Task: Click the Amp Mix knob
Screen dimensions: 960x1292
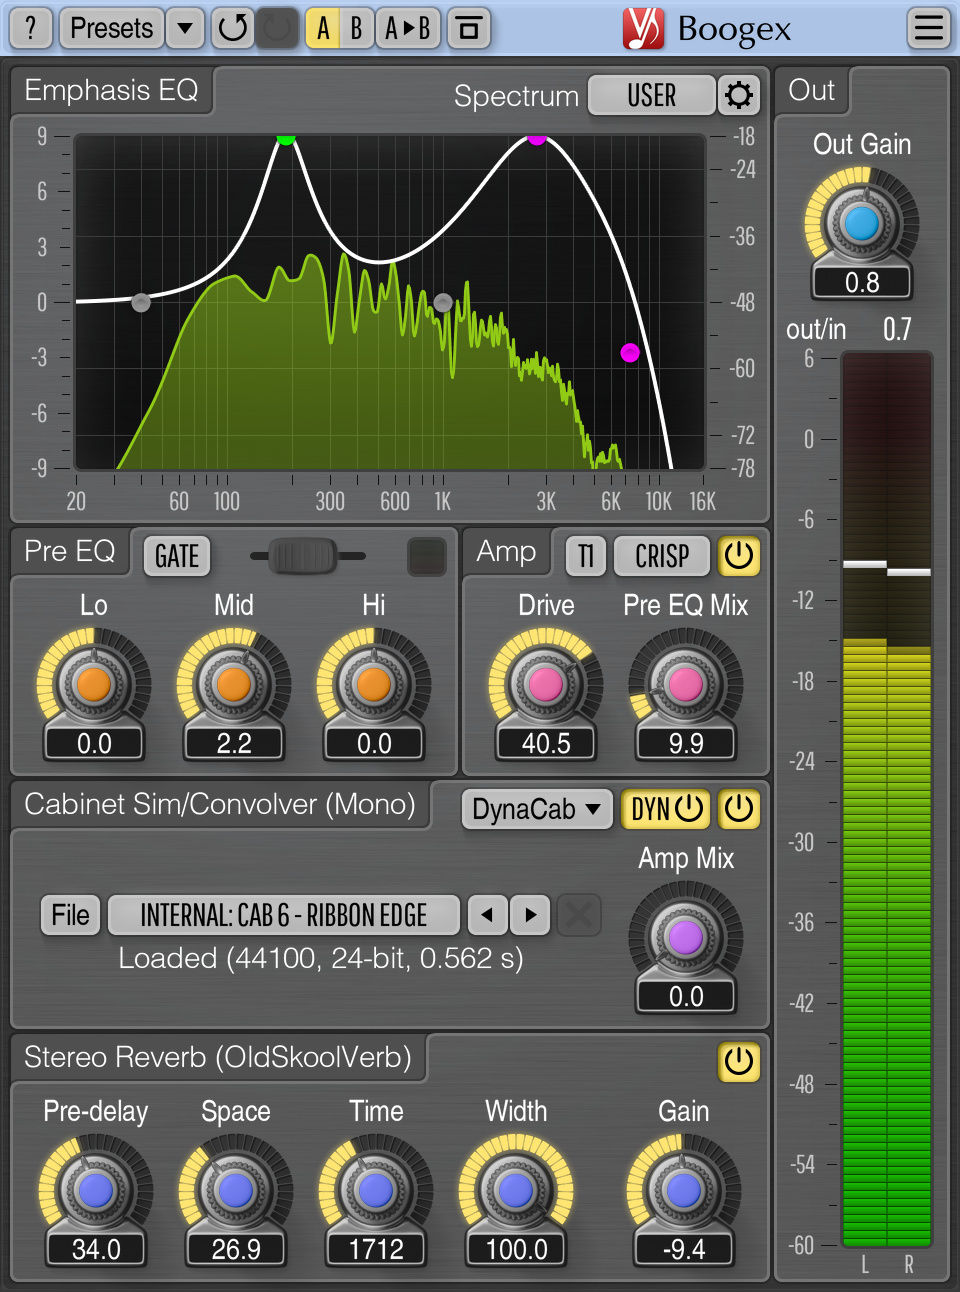Action: (x=686, y=938)
